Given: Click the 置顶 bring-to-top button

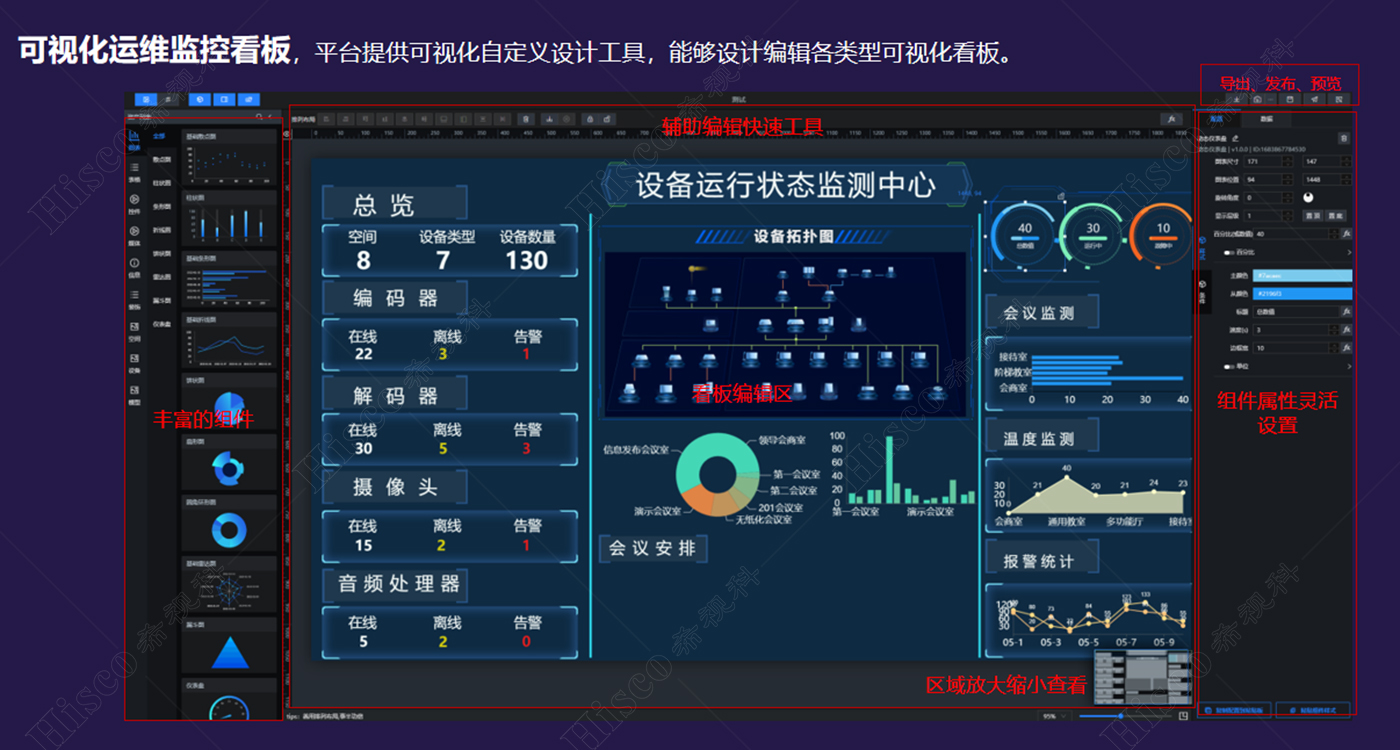Looking at the screenshot, I should [x=1314, y=215].
